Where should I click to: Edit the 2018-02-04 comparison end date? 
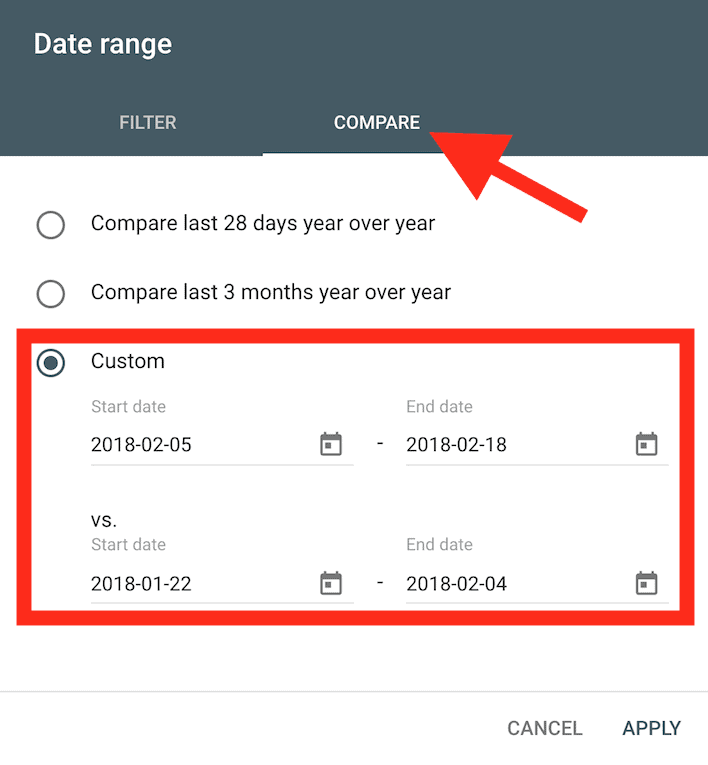coord(537,584)
